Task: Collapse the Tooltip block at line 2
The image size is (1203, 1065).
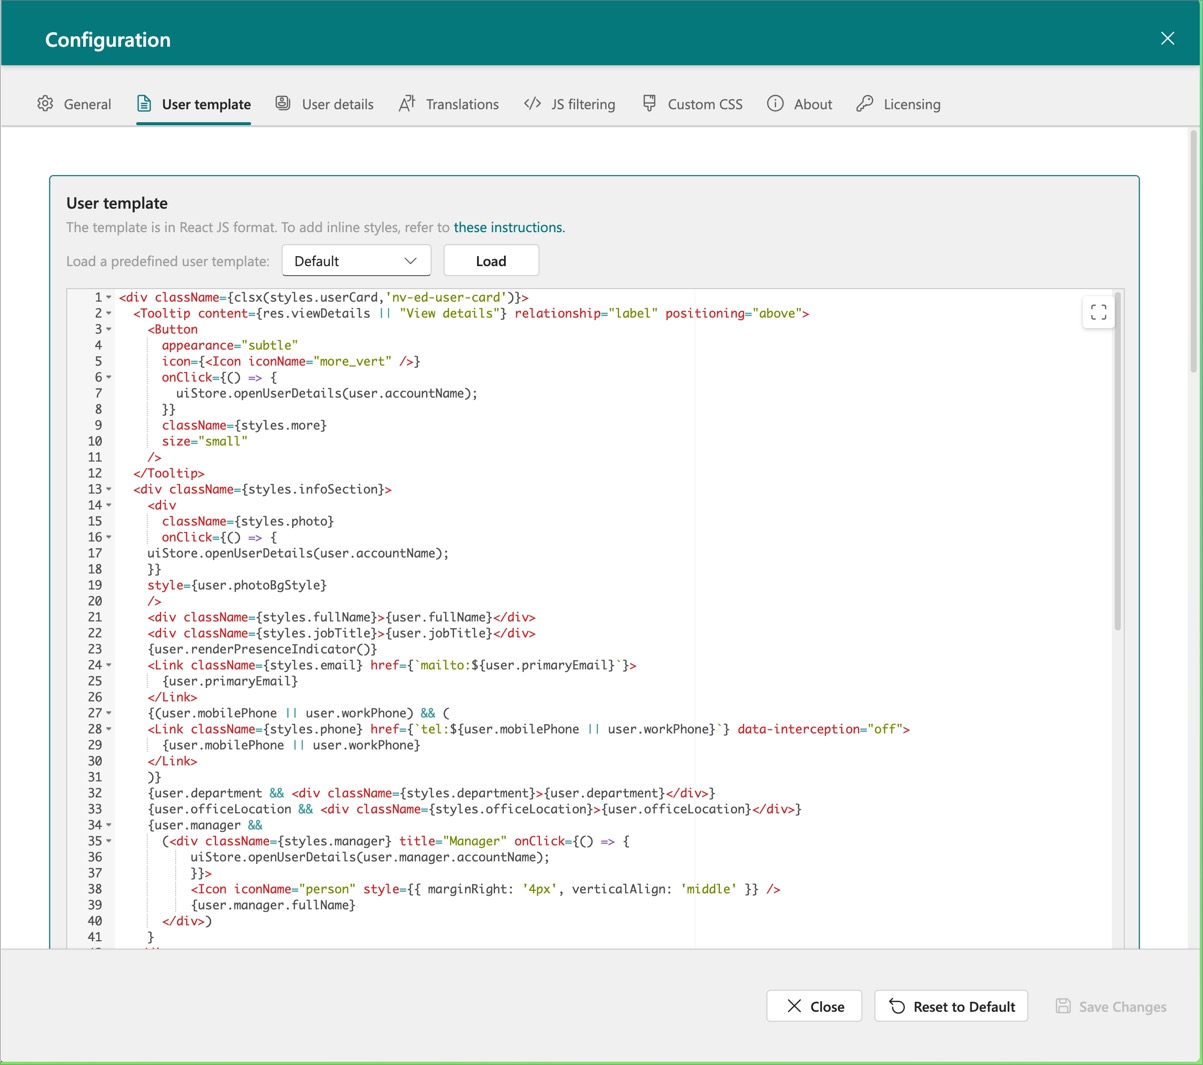Action: point(109,314)
